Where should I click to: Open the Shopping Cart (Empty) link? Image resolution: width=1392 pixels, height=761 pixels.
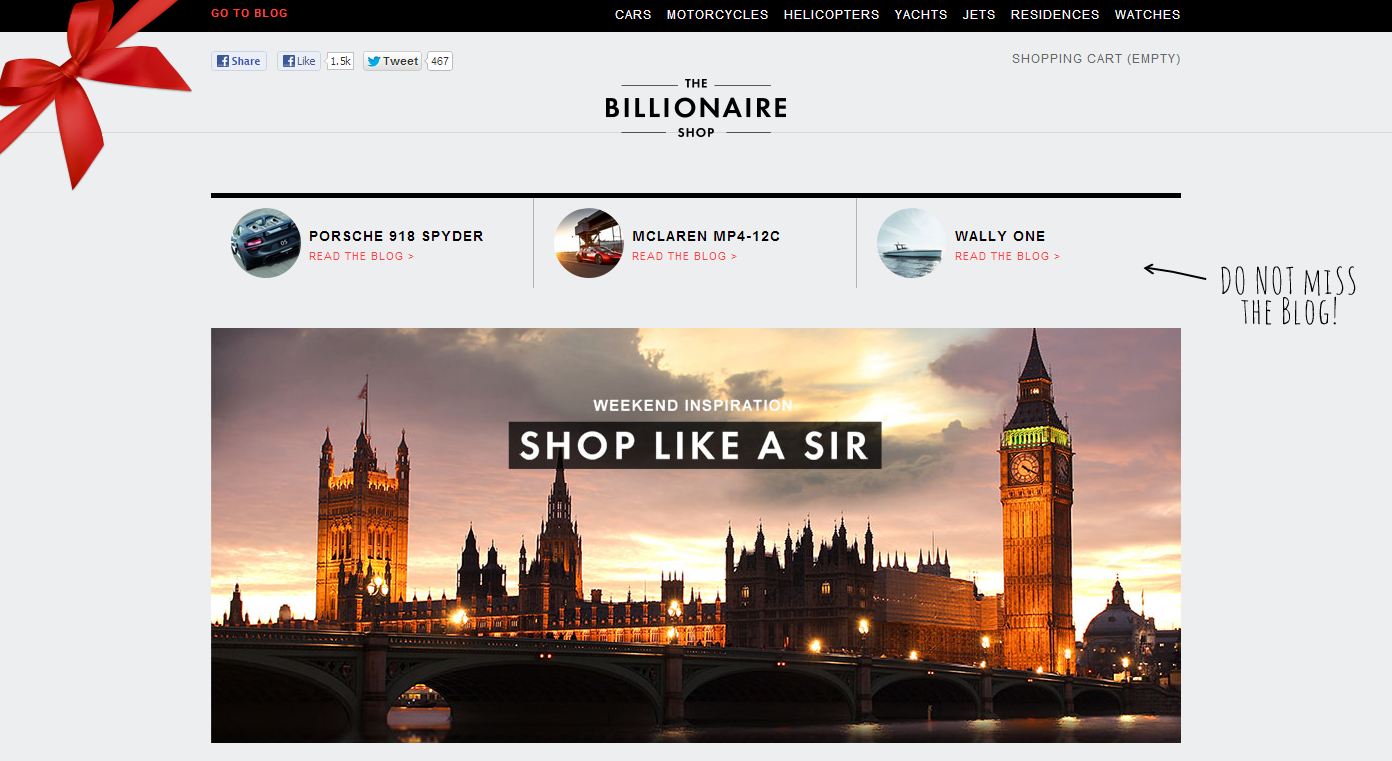coord(1096,59)
